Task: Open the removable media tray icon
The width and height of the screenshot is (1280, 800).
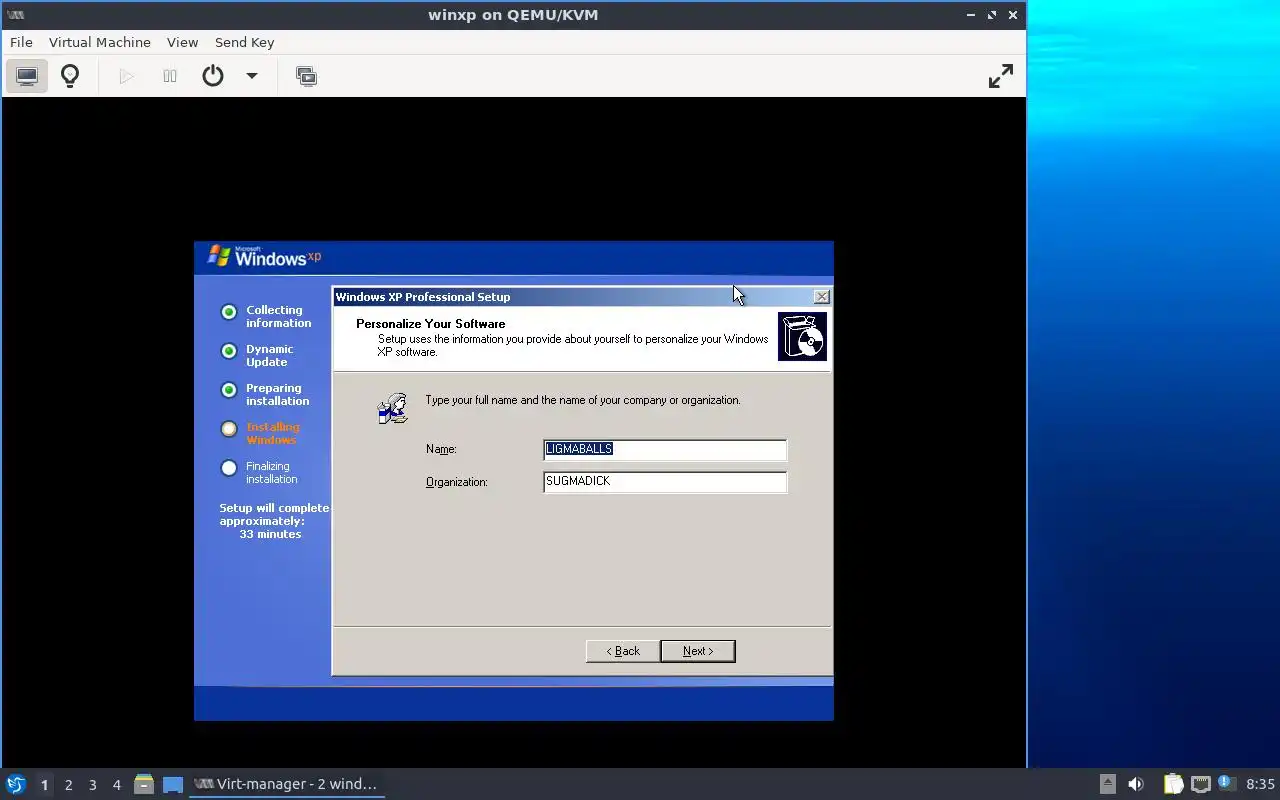Action: pos(1107,784)
